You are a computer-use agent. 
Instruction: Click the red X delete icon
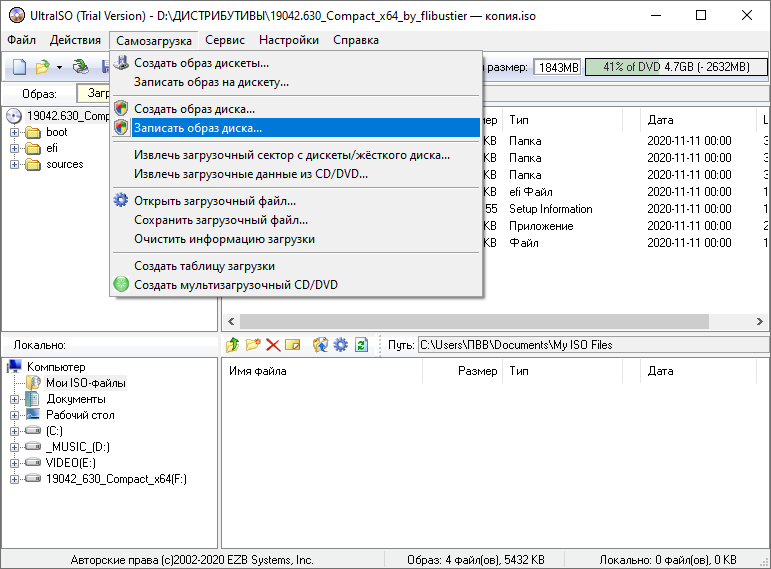[273, 345]
